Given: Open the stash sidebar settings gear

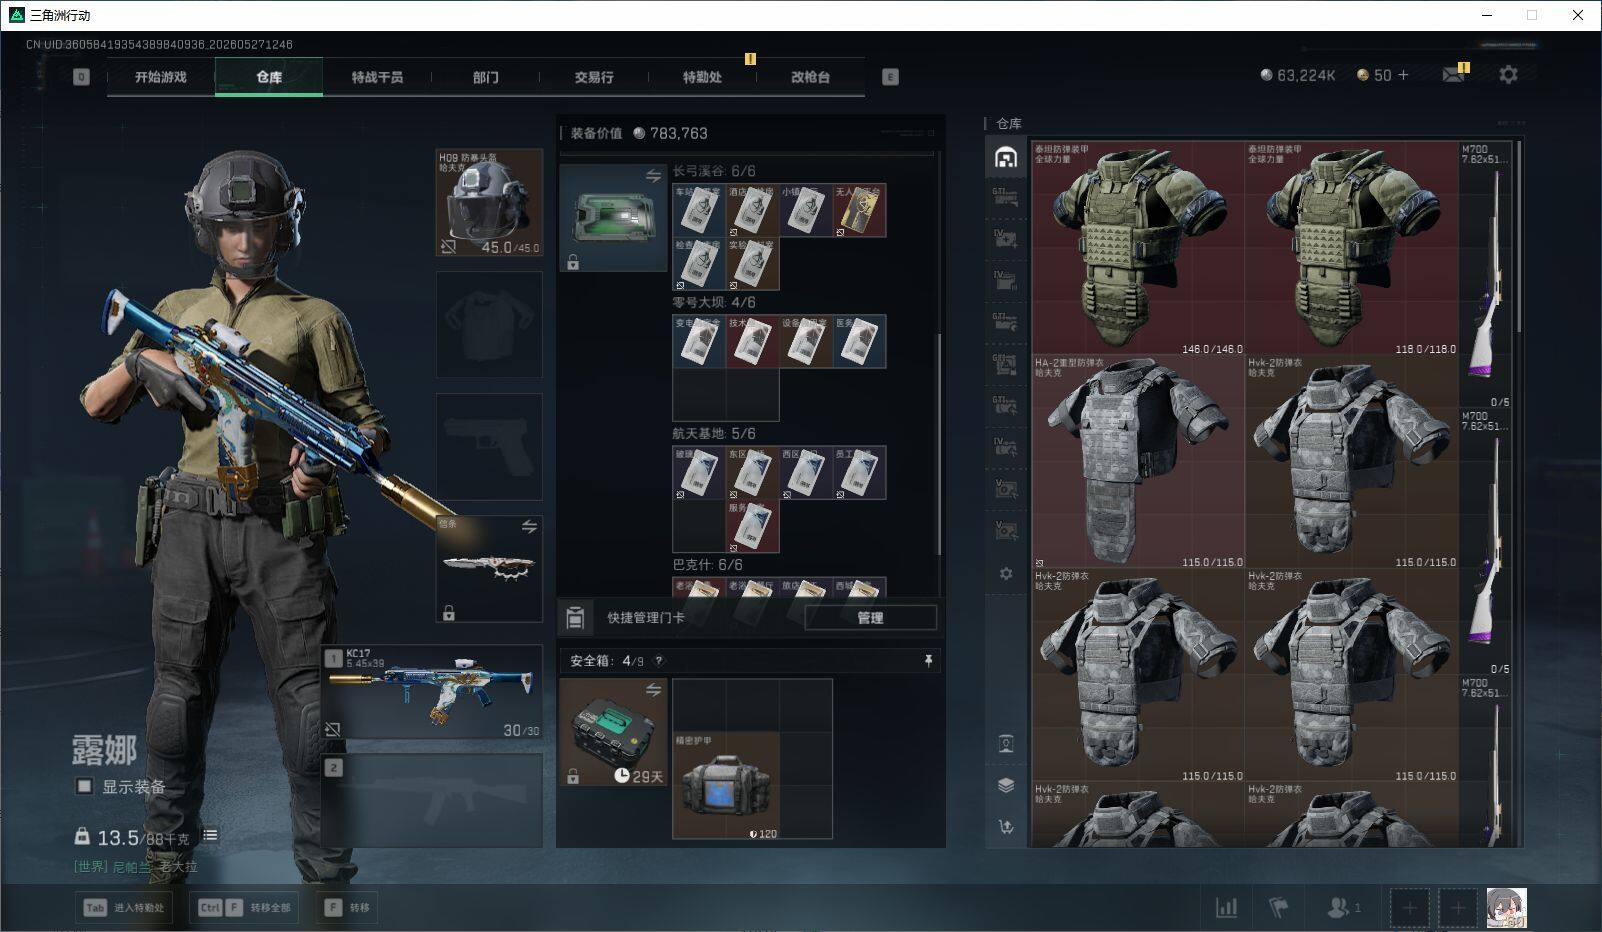Looking at the screenshot, I should point(1006,573).
